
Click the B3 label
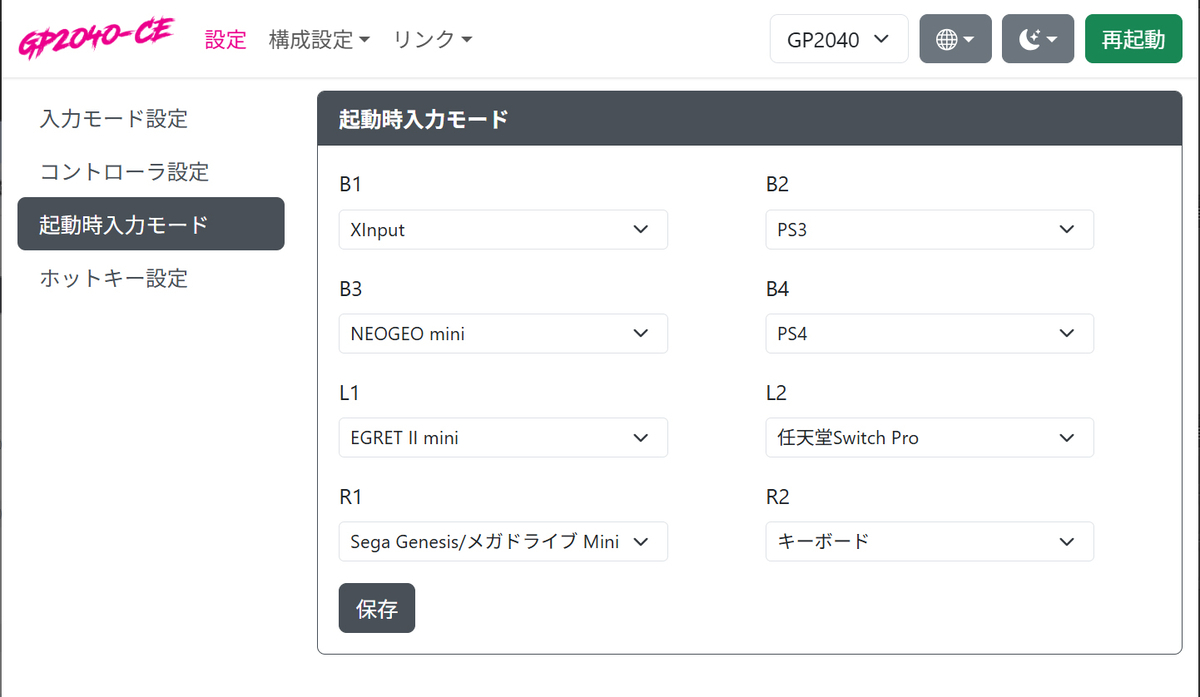coord(350,289)
